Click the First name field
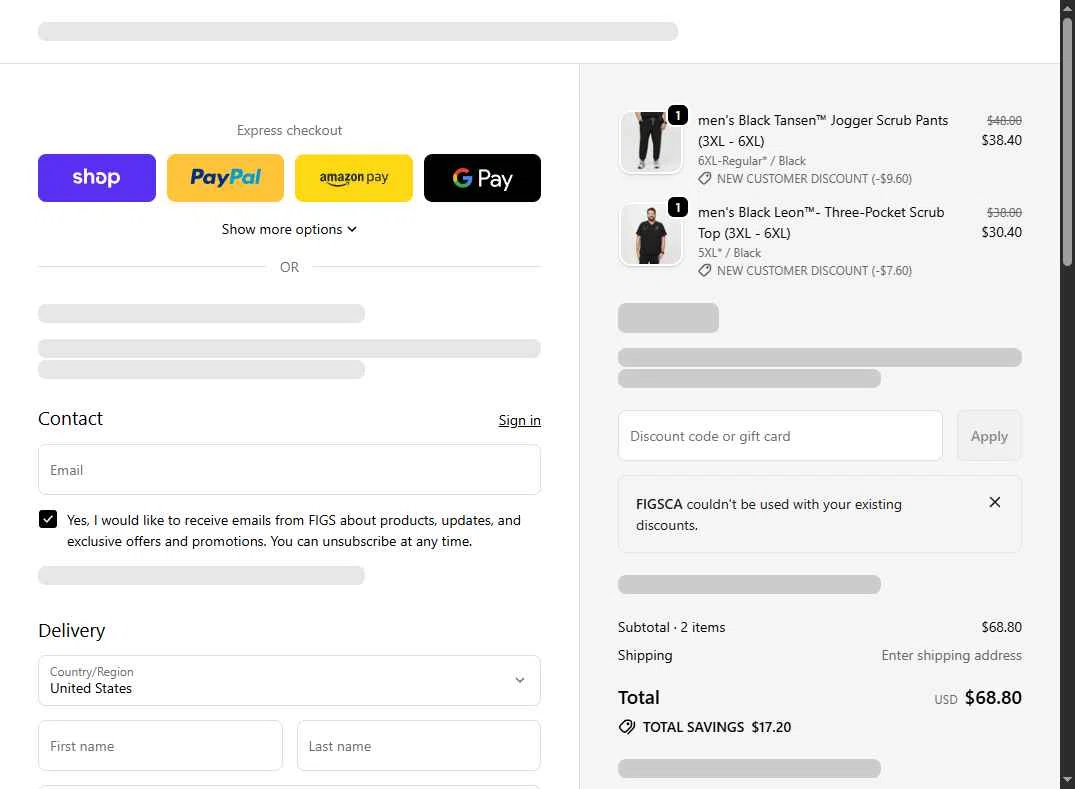1075x789 pixels. (160, 746)
